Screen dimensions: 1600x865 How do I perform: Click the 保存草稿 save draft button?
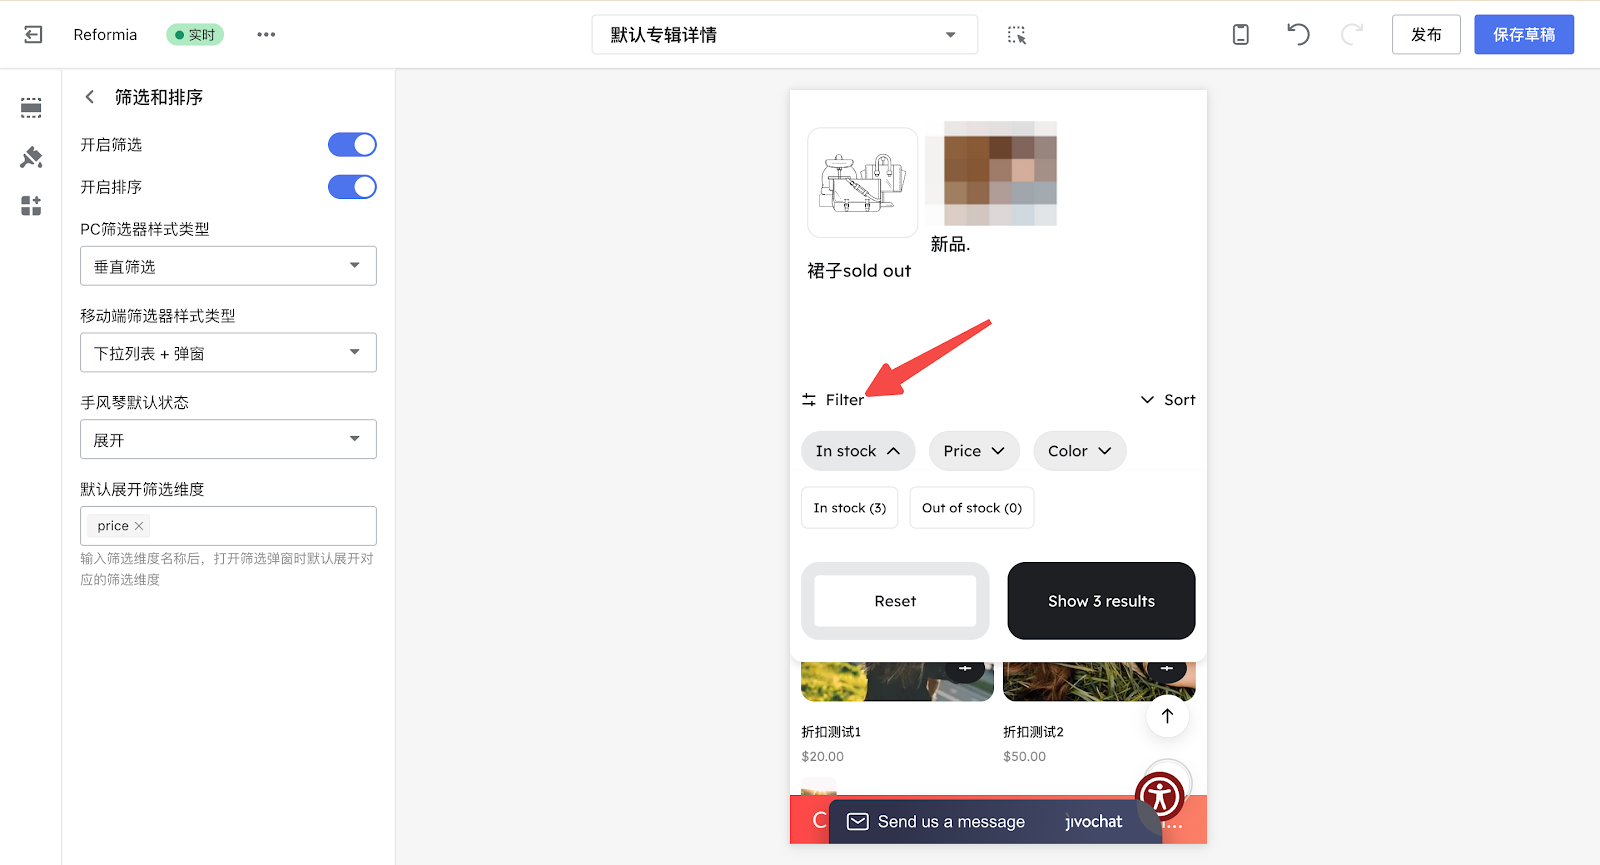click(x=1523, y=35)
